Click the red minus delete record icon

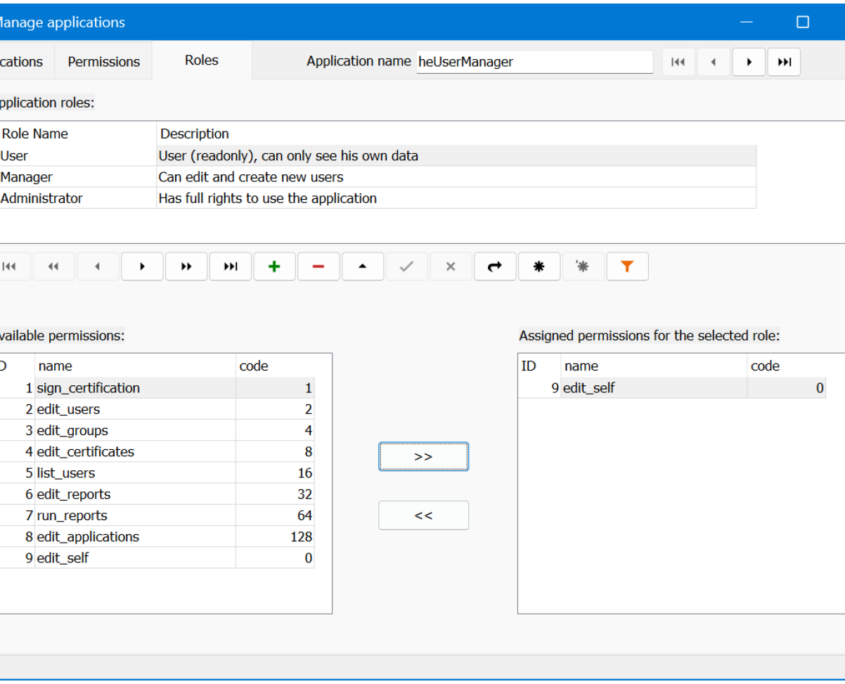tap(318, 266)
